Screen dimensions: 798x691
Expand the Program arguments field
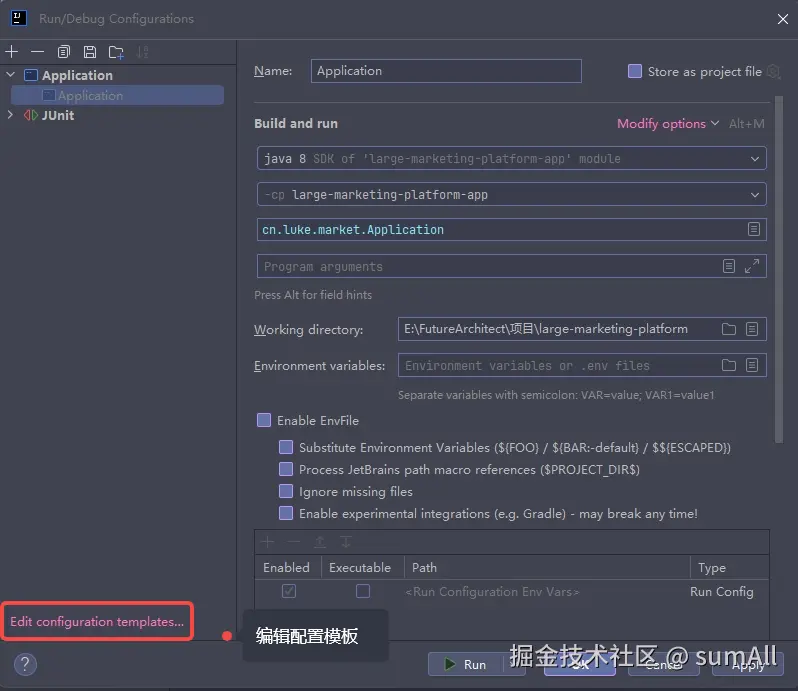(752, 266)
